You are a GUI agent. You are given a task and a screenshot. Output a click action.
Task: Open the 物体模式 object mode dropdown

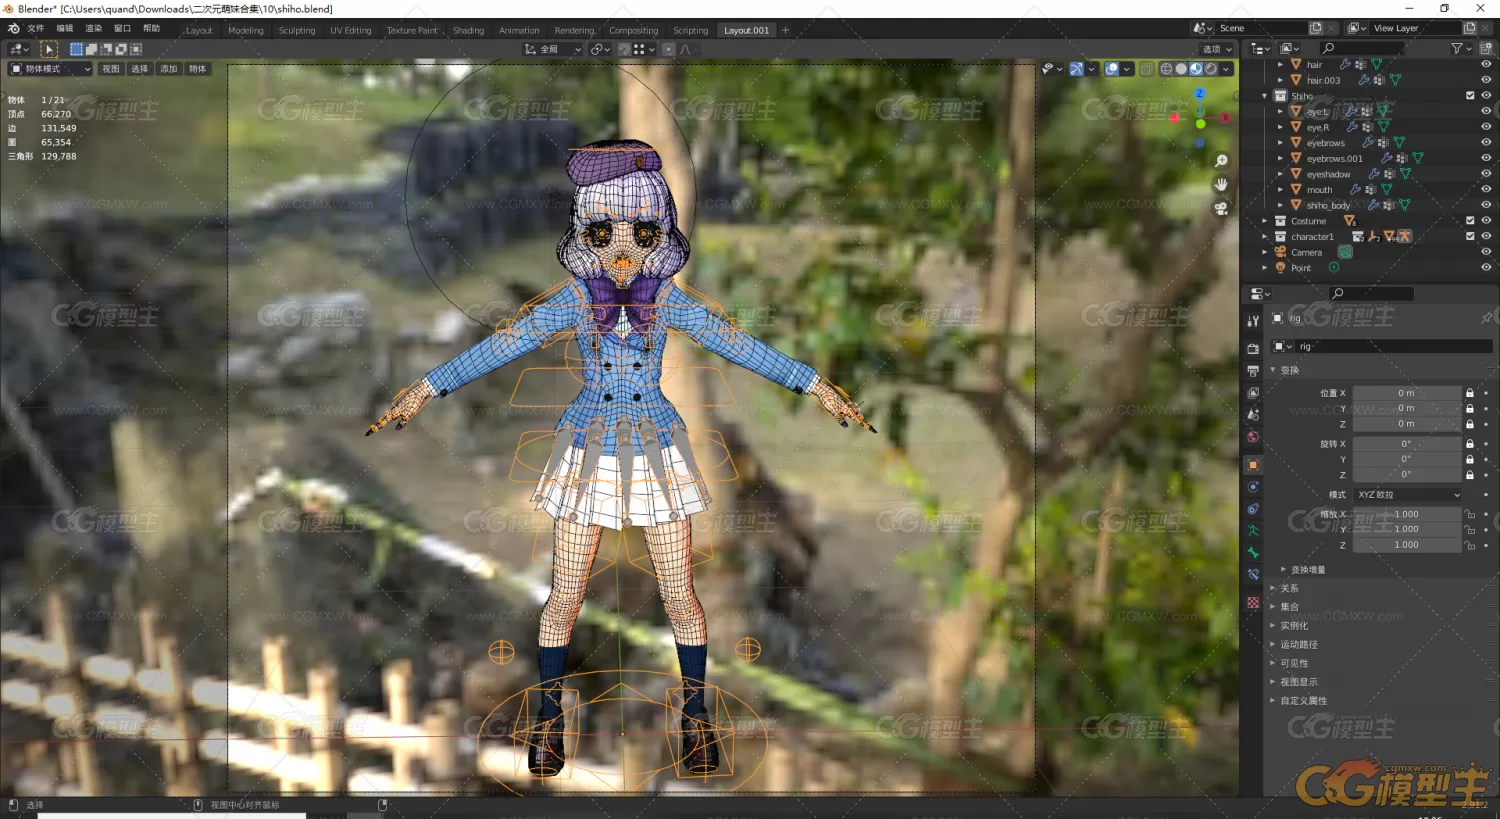(x=50, y=69)
